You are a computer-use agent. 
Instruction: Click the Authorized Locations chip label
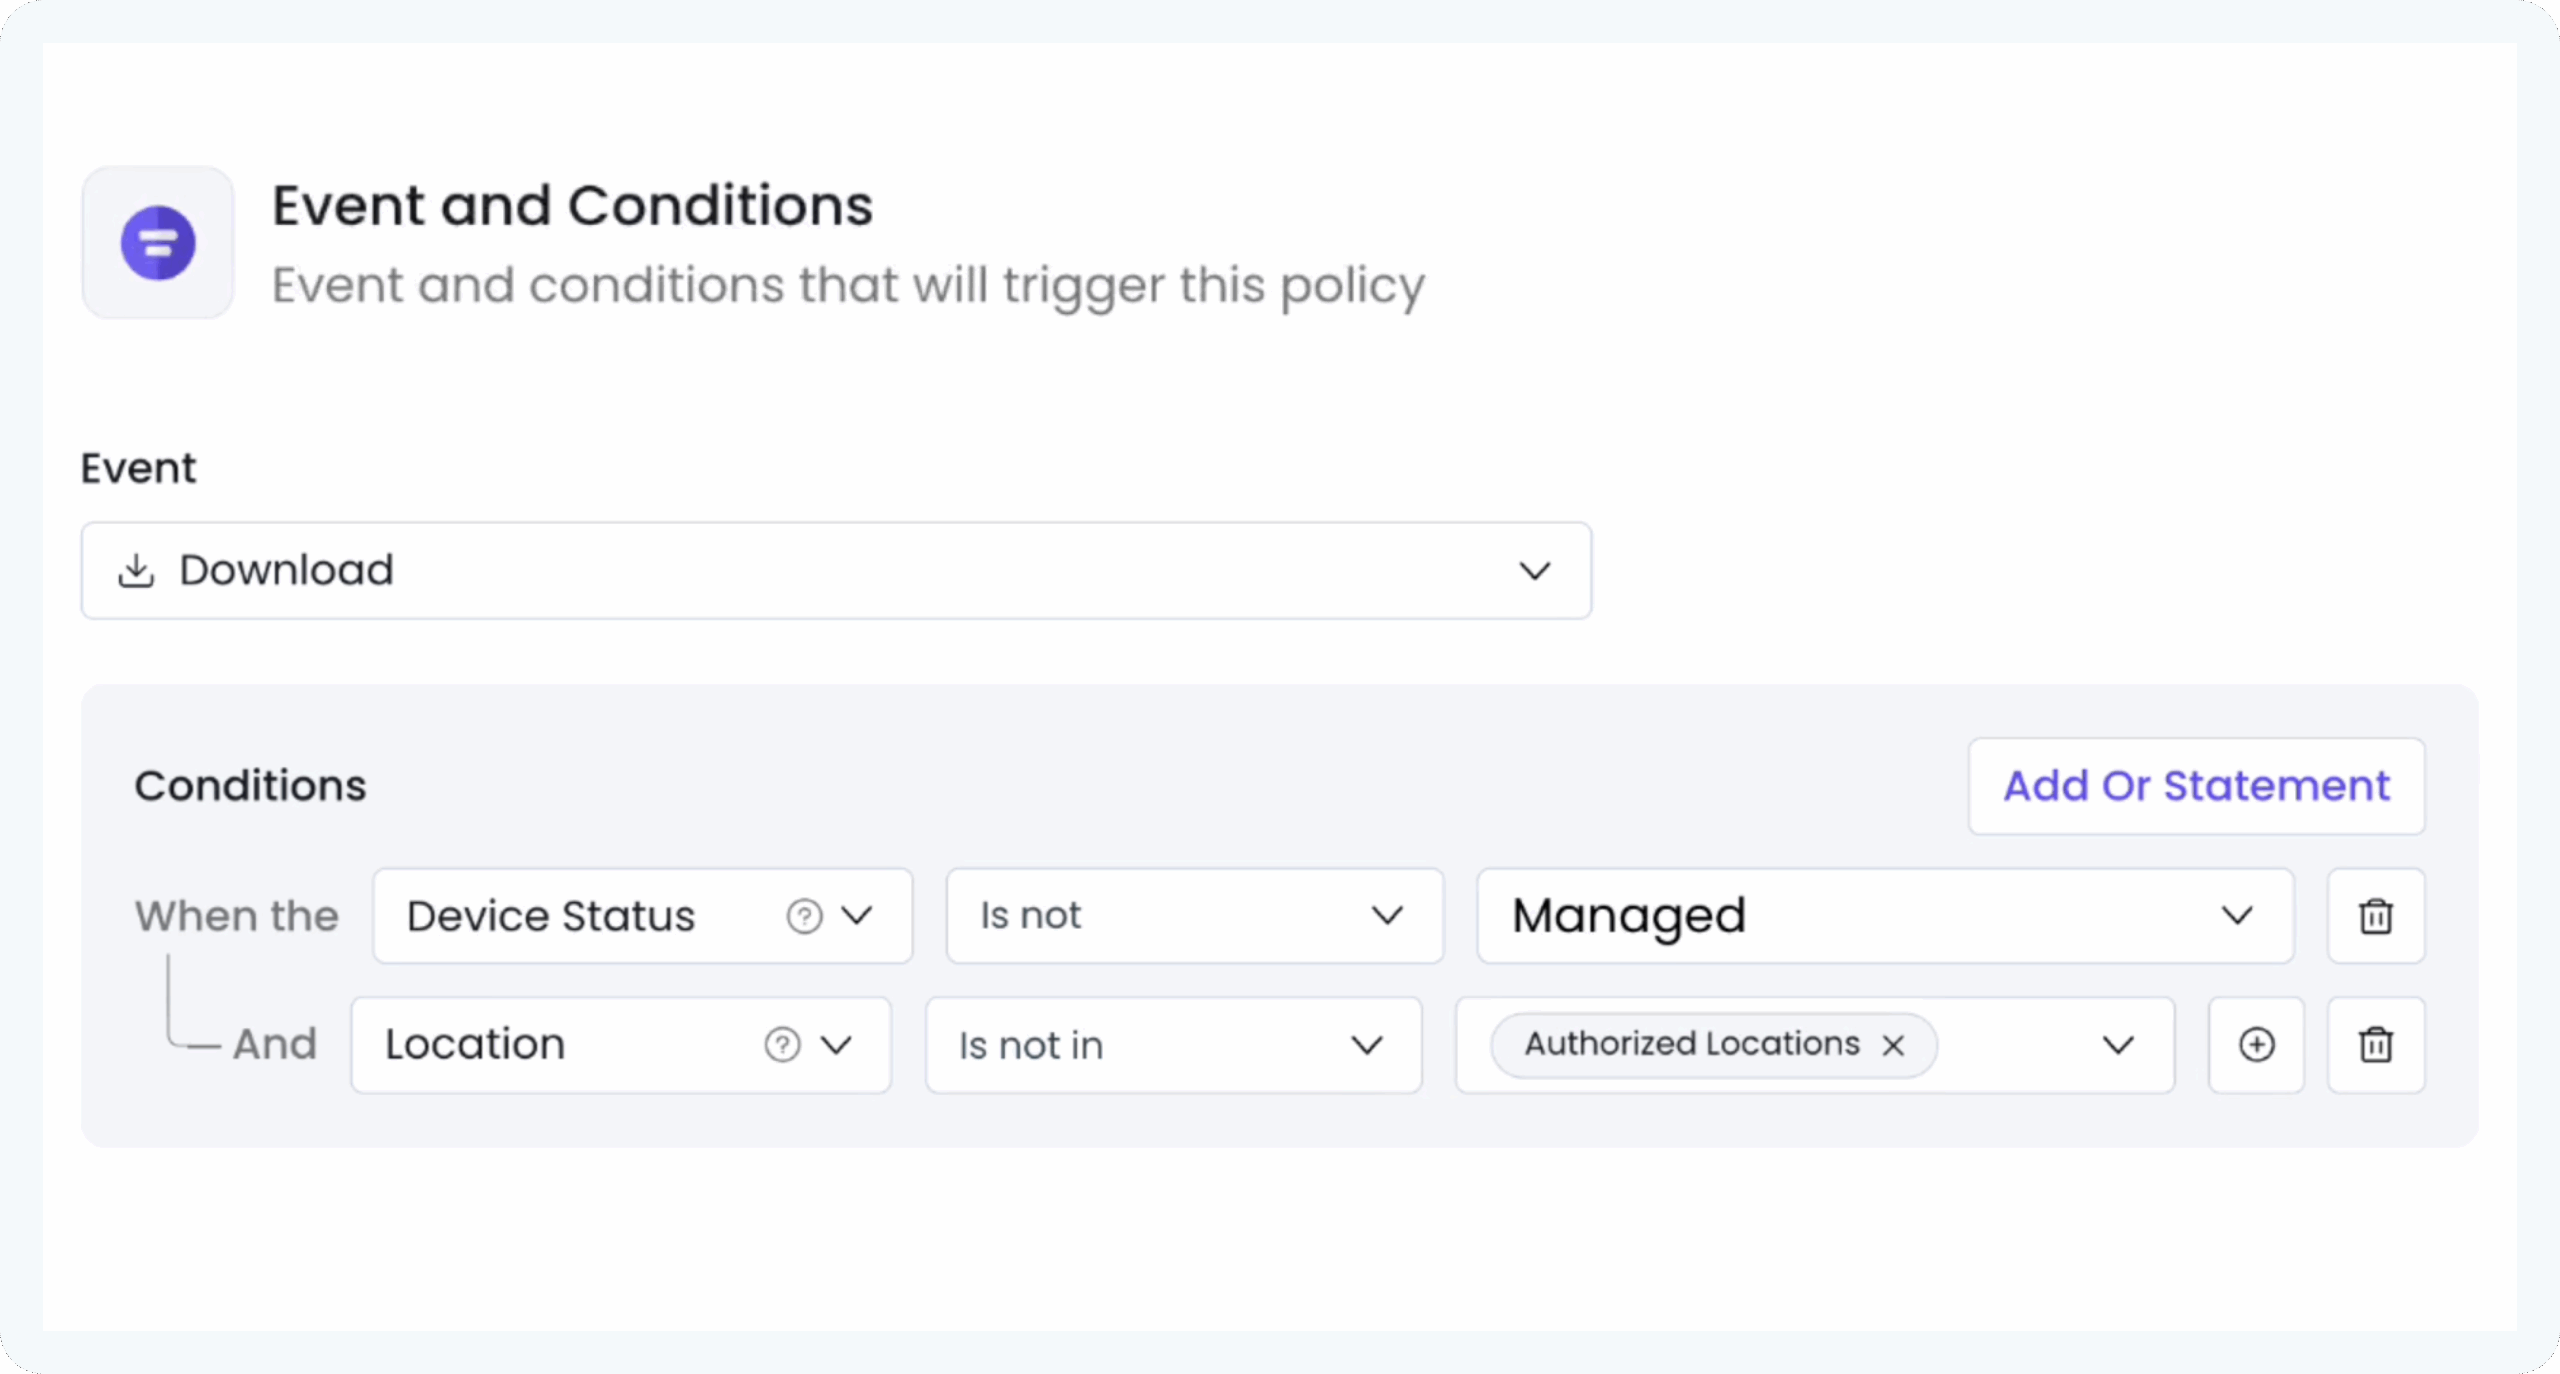point(1692,1045)
